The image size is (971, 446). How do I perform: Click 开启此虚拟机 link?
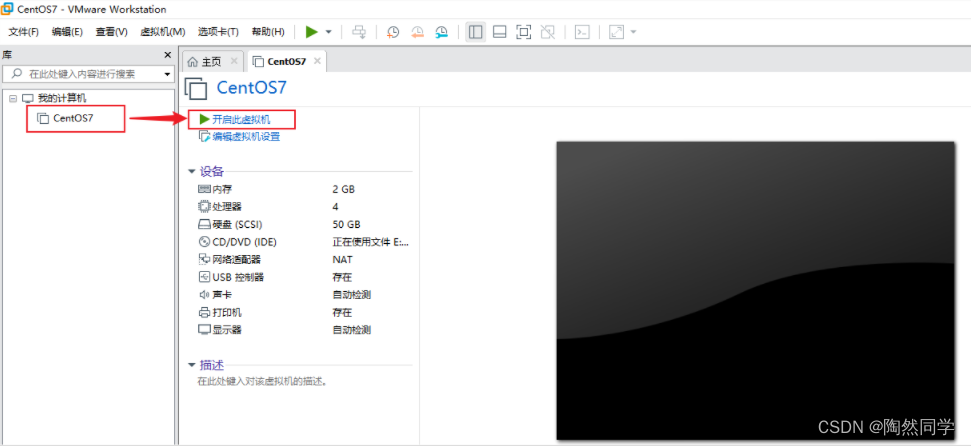pyautogui.click(x=241, y=120)
